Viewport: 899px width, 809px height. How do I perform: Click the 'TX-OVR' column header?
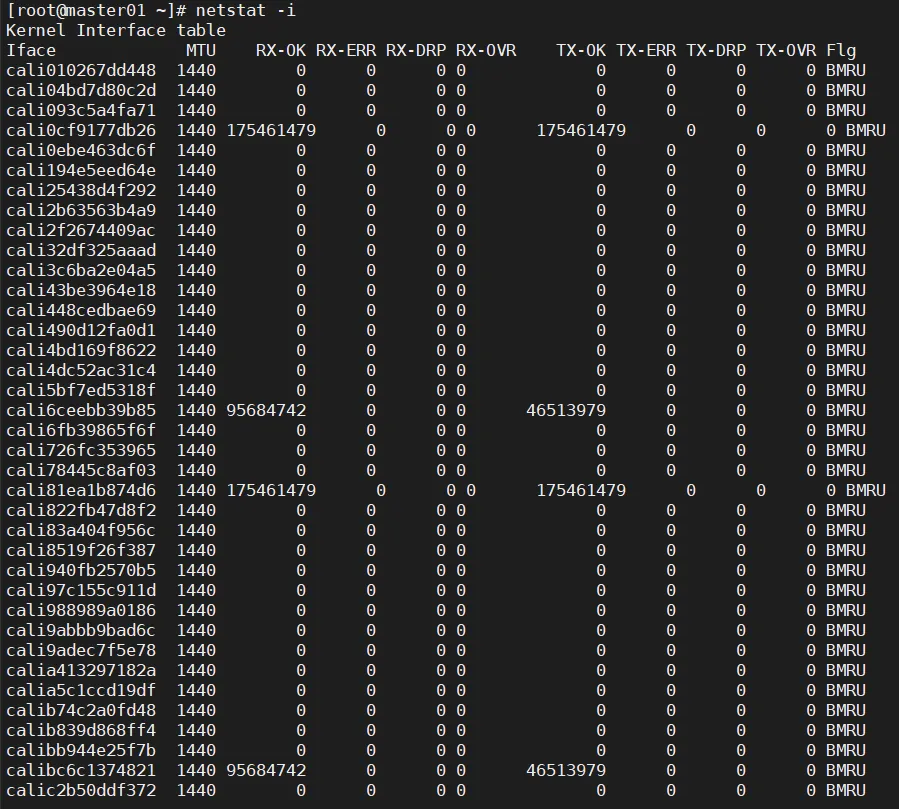click(x=785, y=50)
